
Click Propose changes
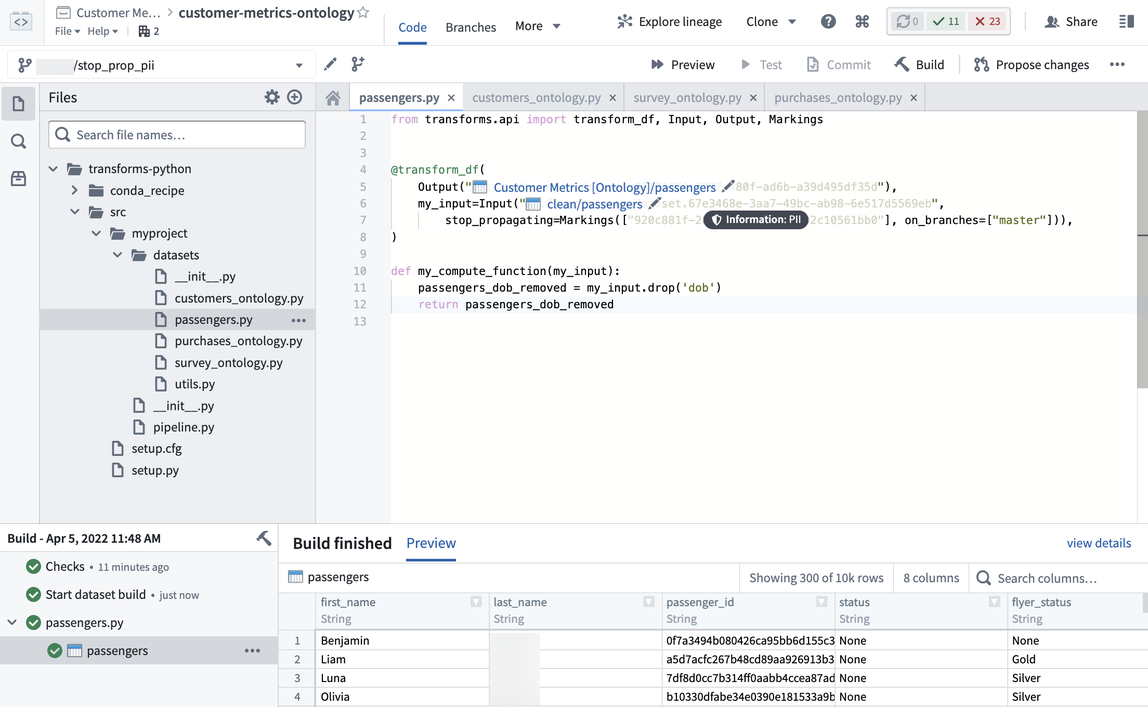[1032, 64]
